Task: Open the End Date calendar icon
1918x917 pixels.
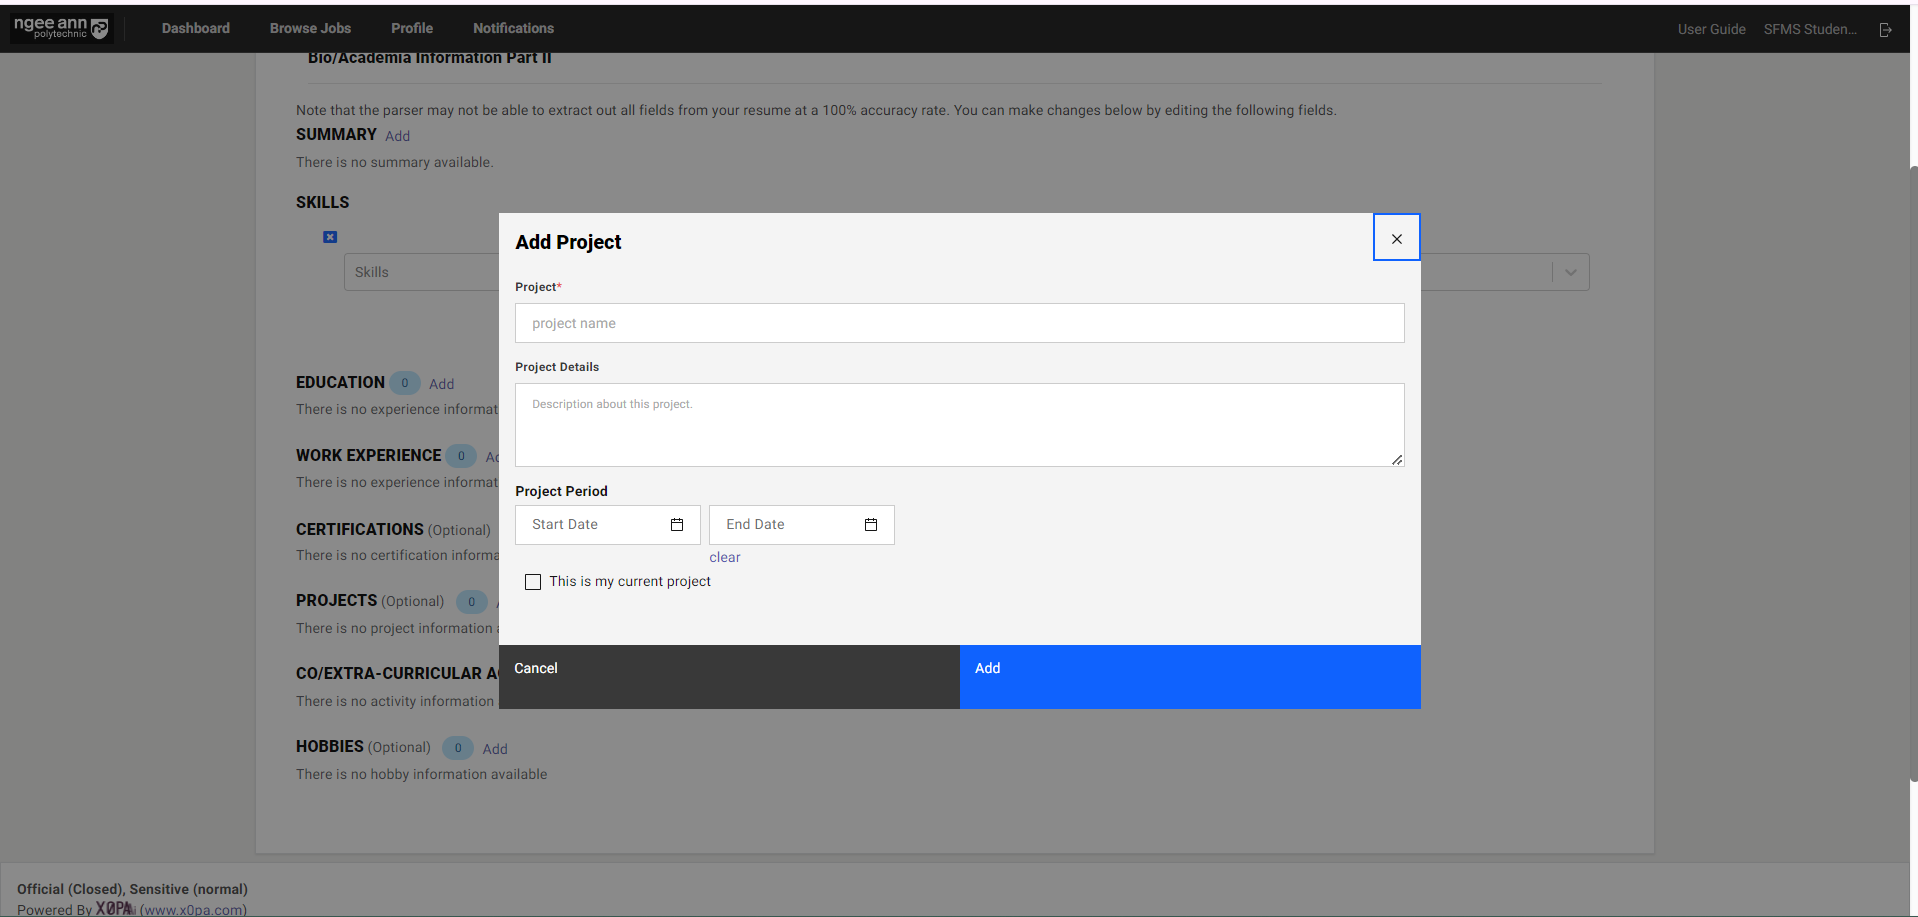Action: point(871,525)
